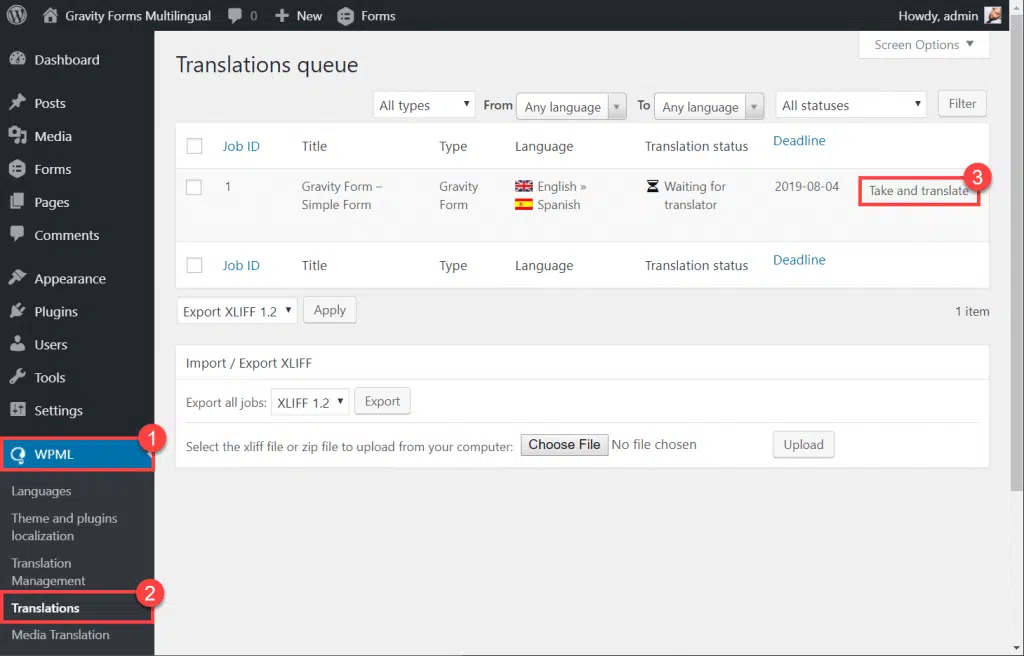Image resolution: width=1024 pixels, height=656 pixels.
Task: Toggle select-all checkbox in table footer
Action: tap(195, 265)
